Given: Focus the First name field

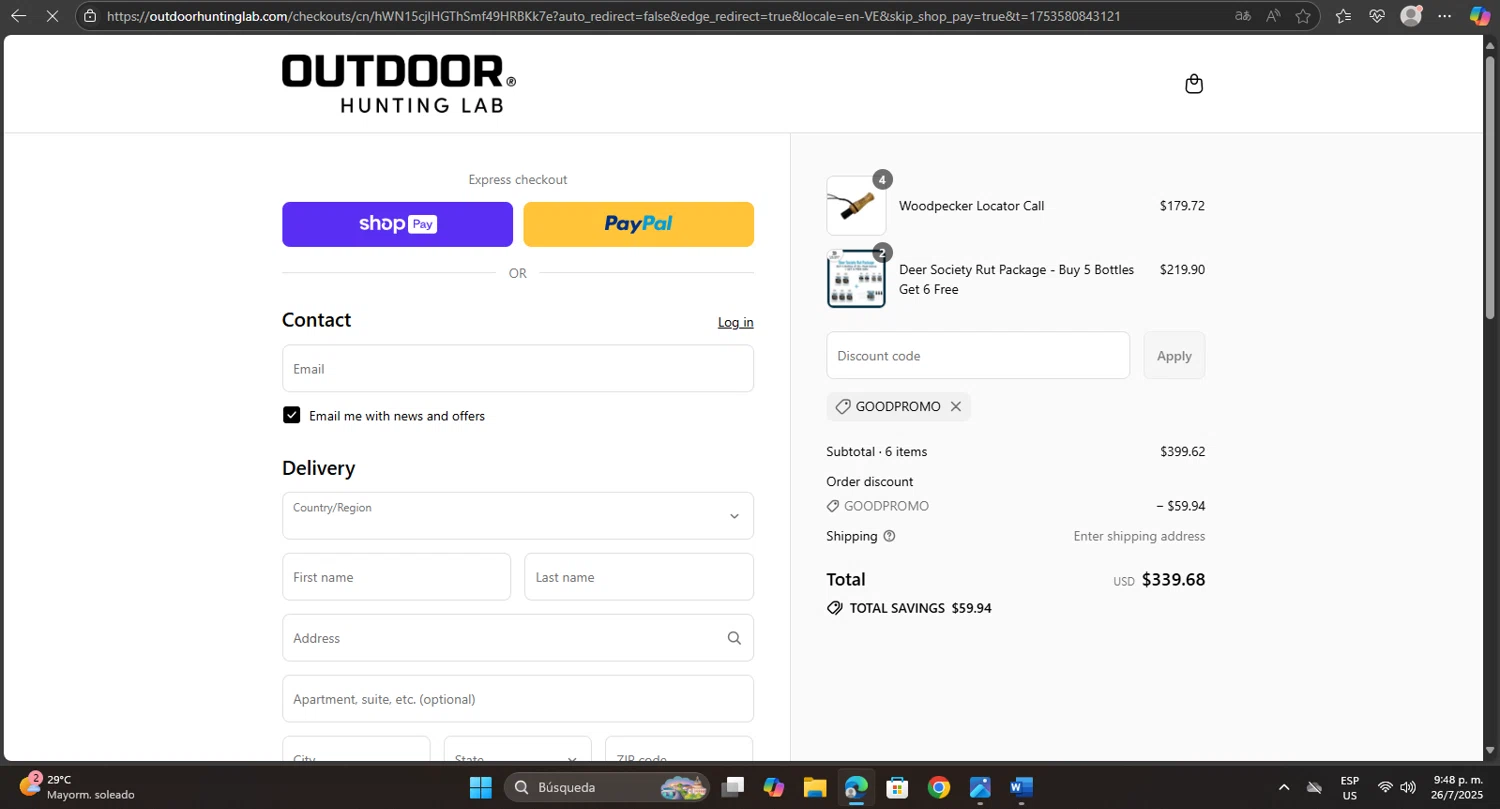Looking at the screenshot, I should click(396, 577).
